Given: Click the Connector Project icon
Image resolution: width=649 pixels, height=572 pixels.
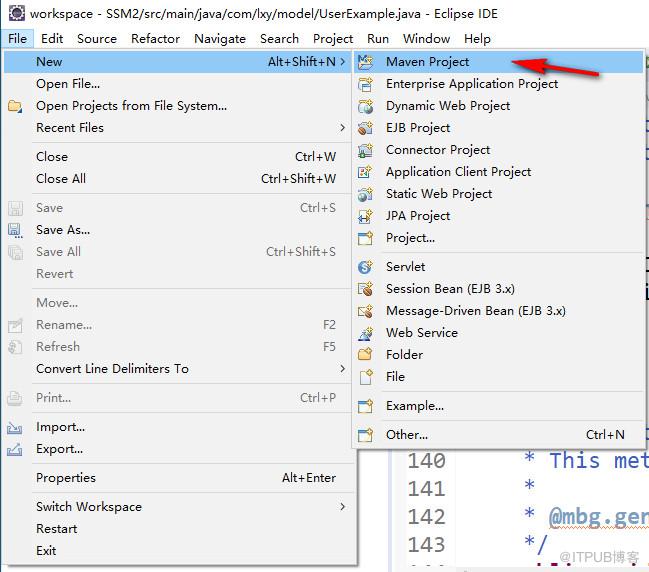Looking at the screenshot, I should pos(365,150).
